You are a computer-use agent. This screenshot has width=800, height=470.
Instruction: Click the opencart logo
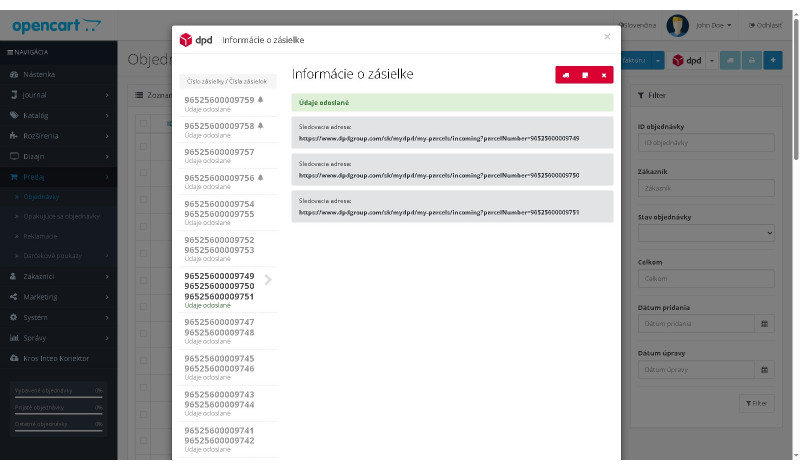[56, 25]
